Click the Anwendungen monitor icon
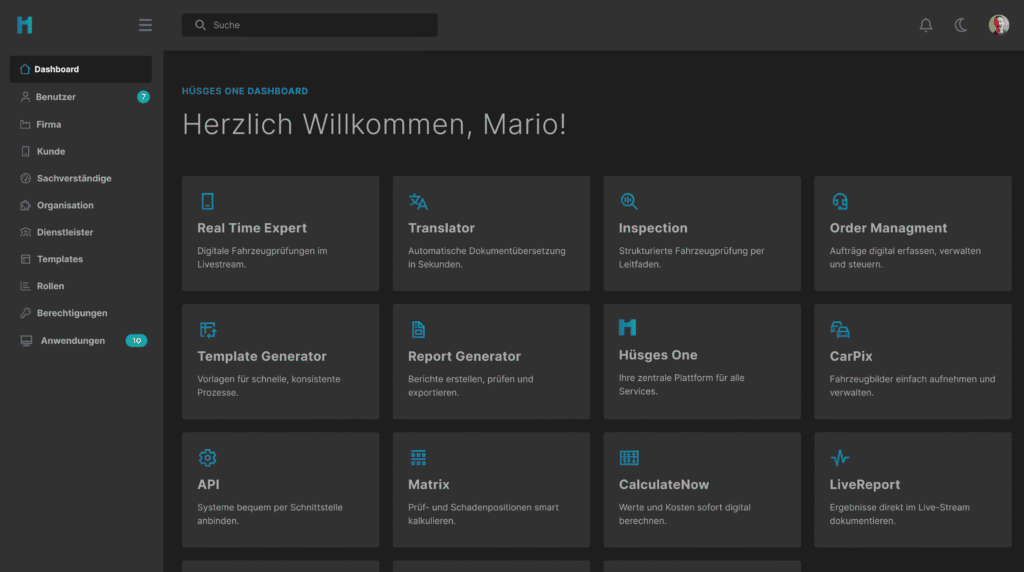The height and width of the screenshot is (572, 1024). pyautogui.click(x=26, y=341)
